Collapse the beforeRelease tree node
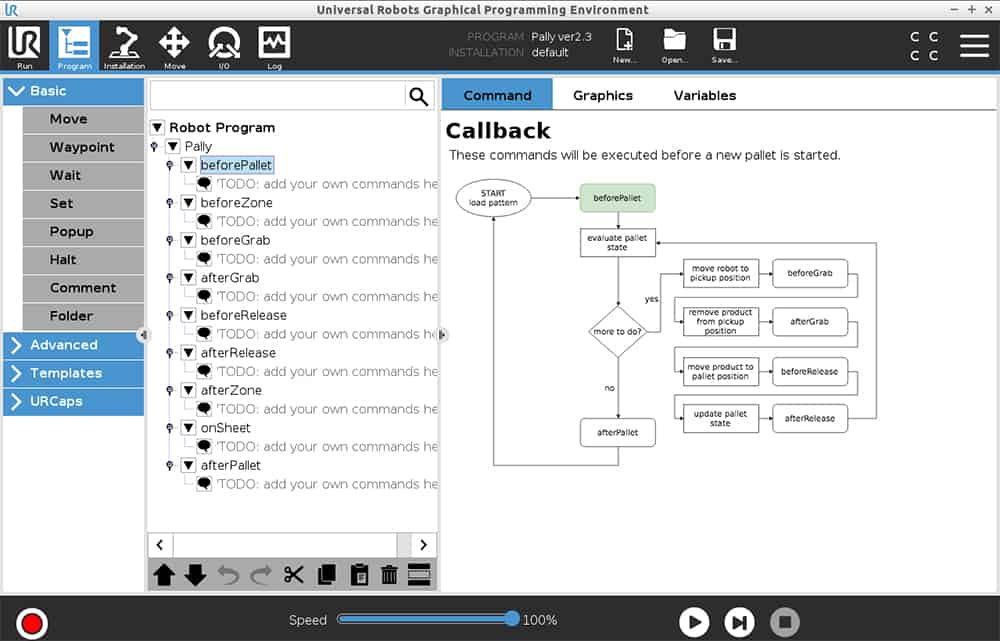 click(188, 316)
